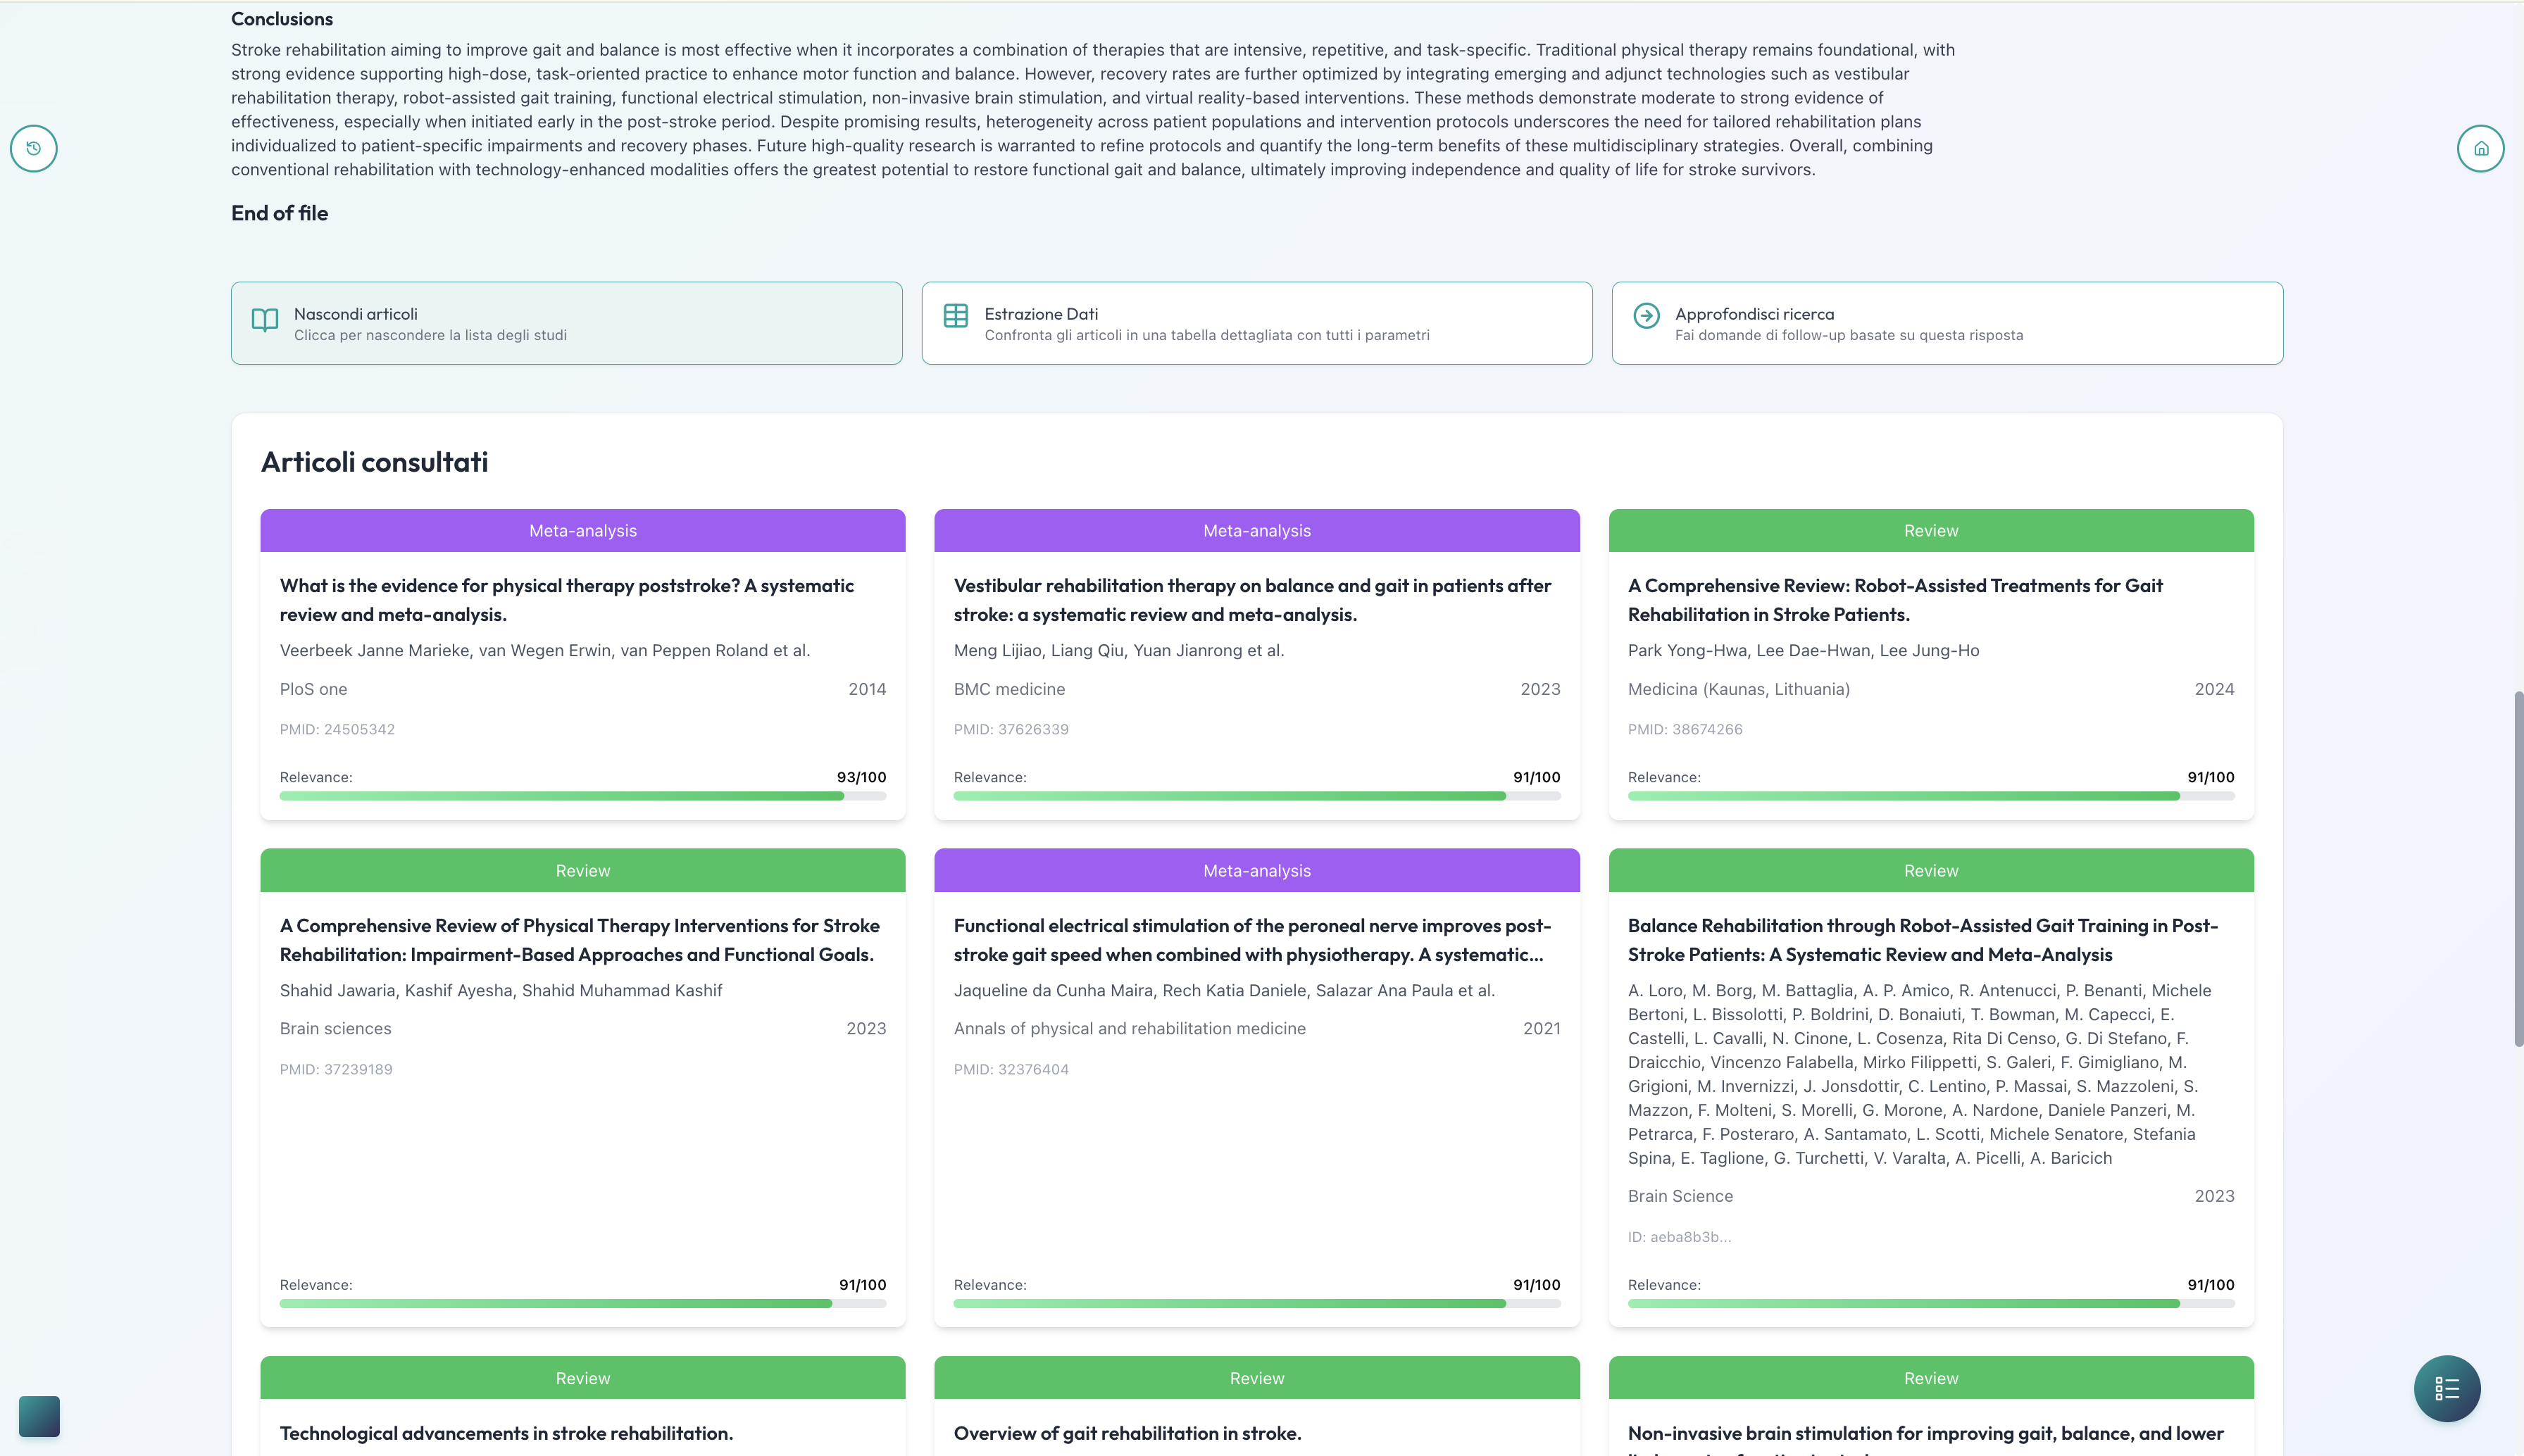This screenshot has width=2524, height=1456.
Task: Click the open book icon in Nascondi articoli
Action: [x=265, y=320]
